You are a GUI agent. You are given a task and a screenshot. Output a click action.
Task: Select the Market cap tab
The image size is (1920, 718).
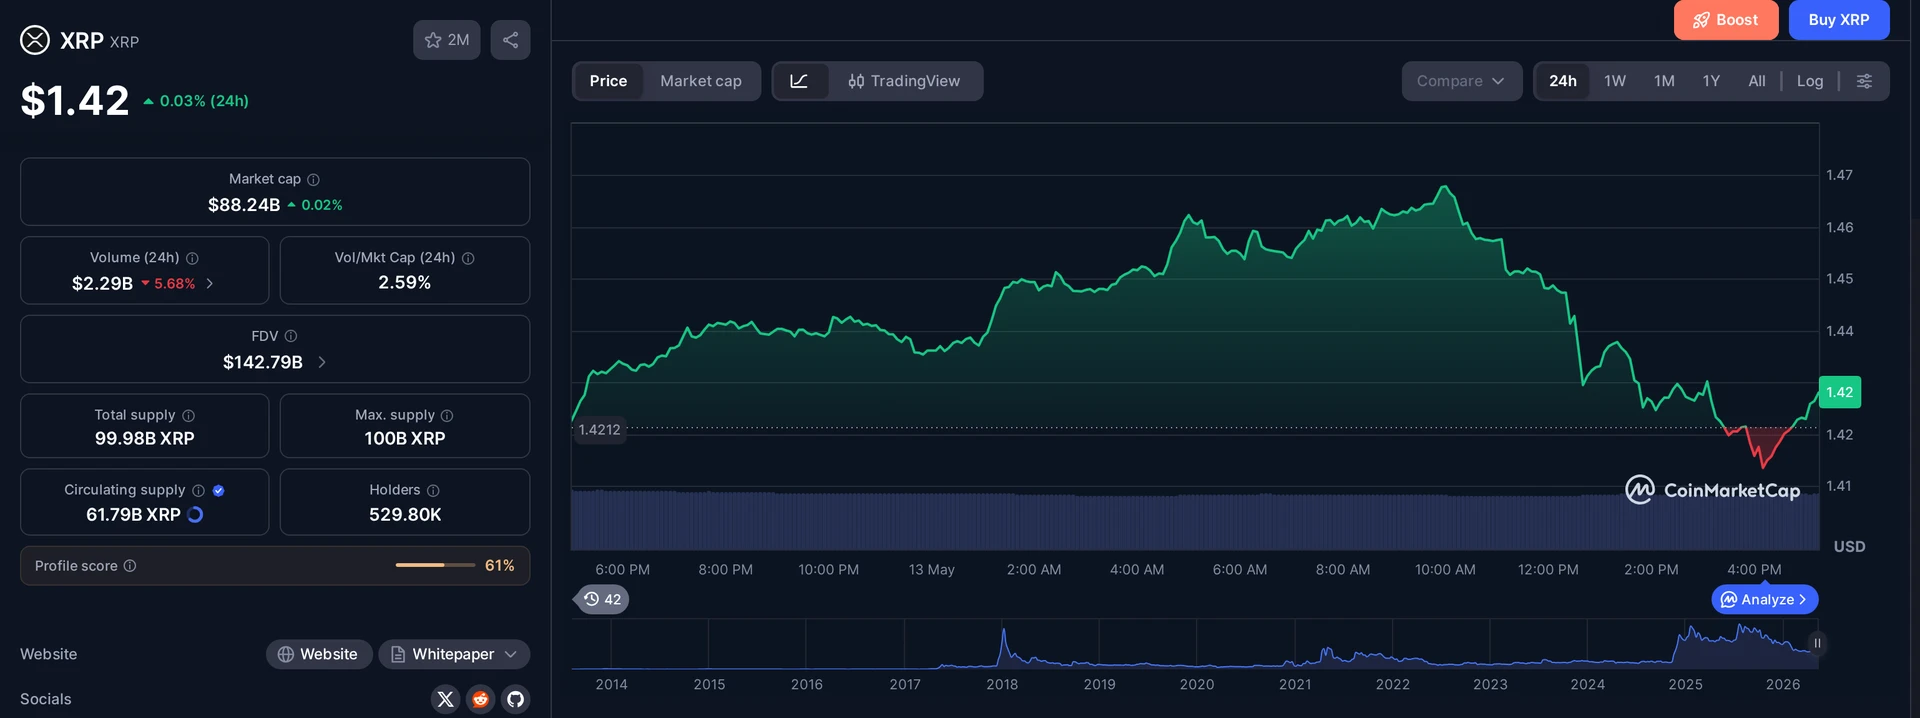point(701,81)
